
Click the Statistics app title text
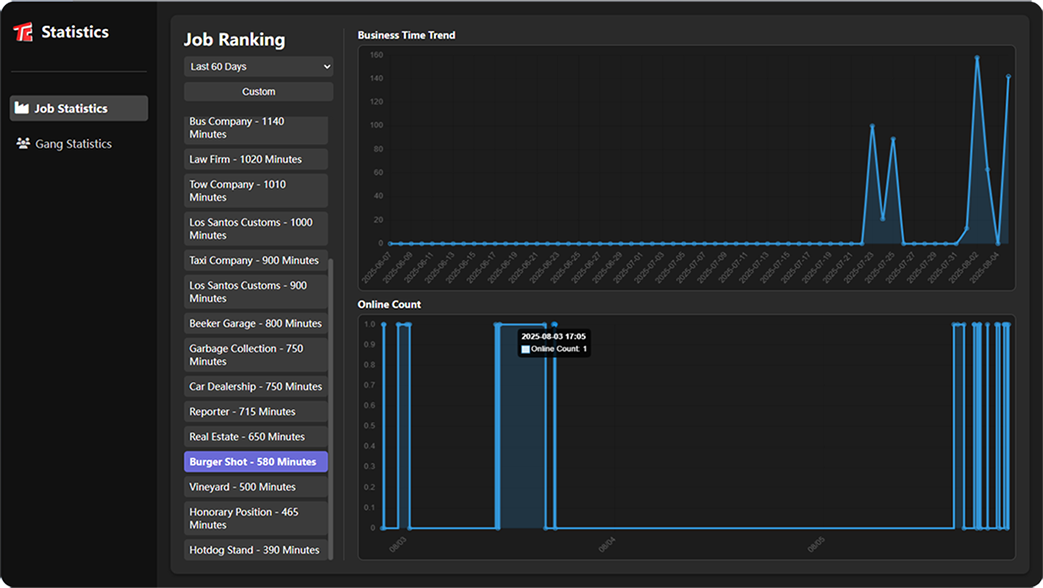pyautogui.click(x=75, y=32)
